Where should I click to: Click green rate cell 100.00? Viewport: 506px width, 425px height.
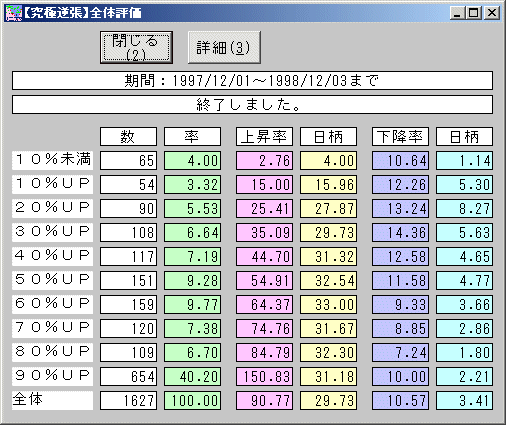tap(192, 400)
